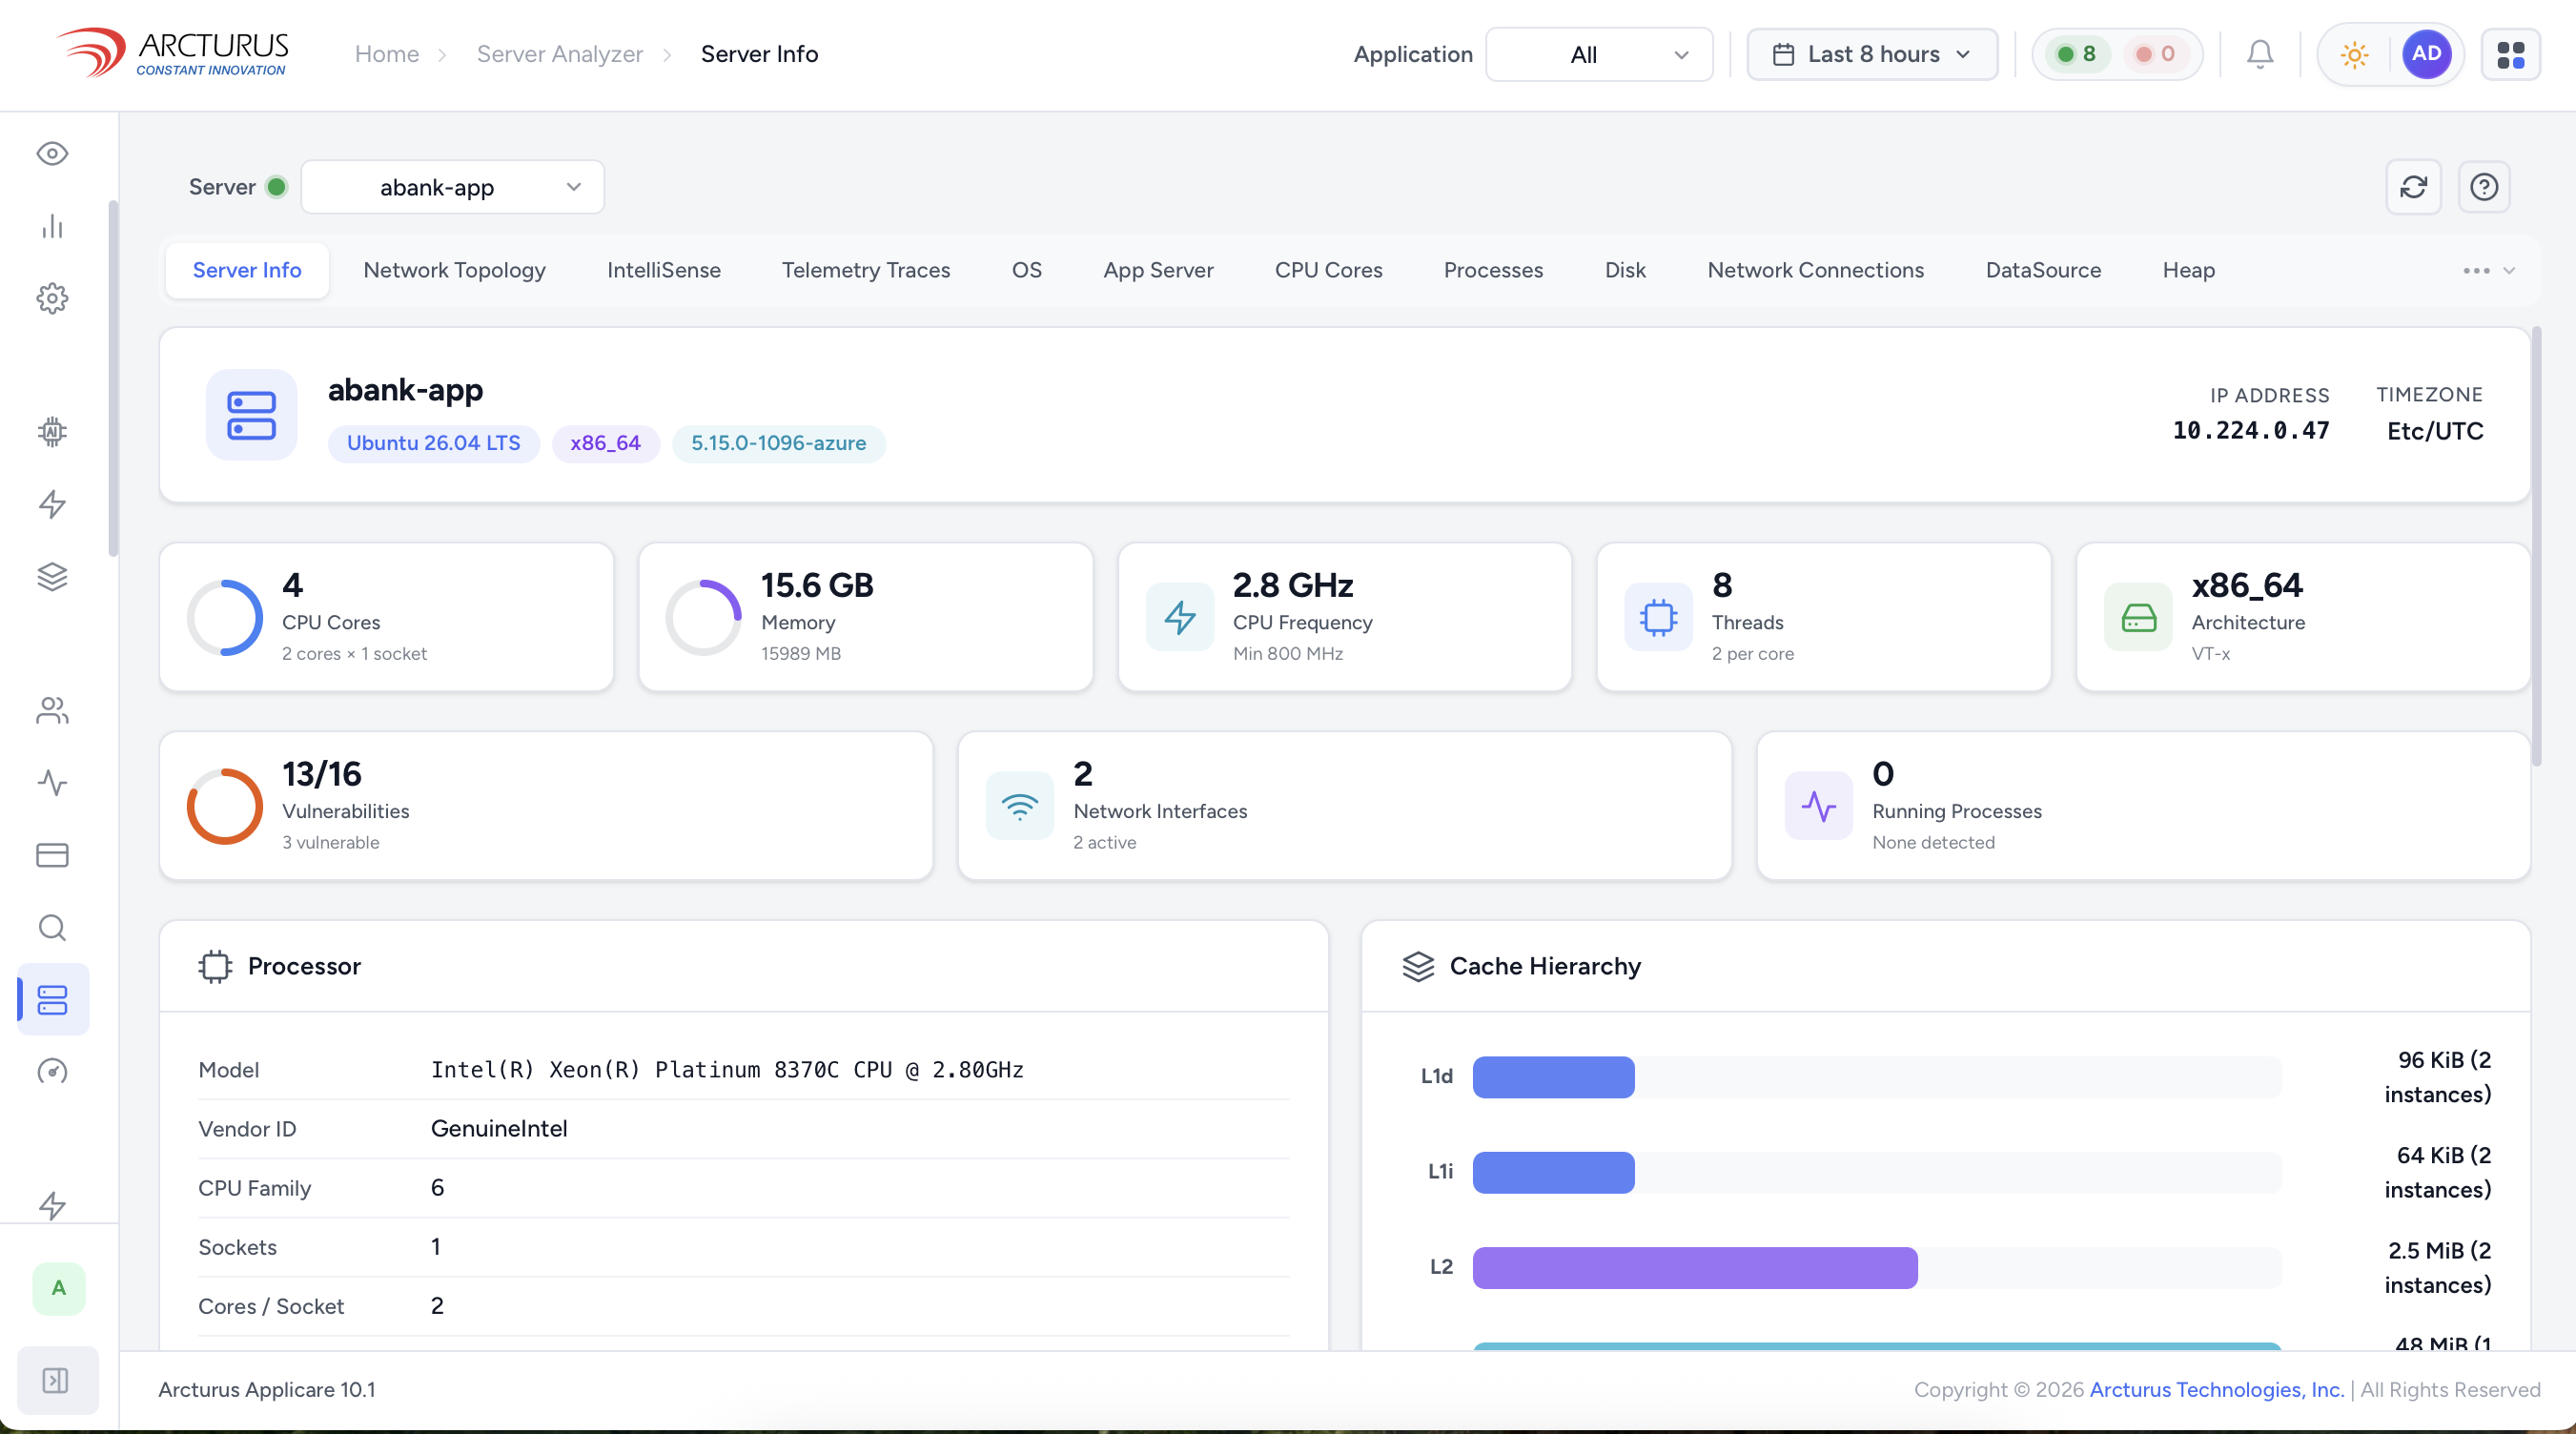Toggle the sidebar collapse button

(x=57, y=1381)
